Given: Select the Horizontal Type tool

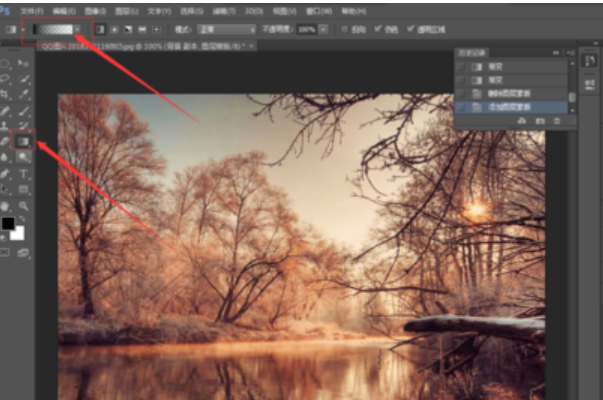Looking at the screenshot, I should coord(23,174).
